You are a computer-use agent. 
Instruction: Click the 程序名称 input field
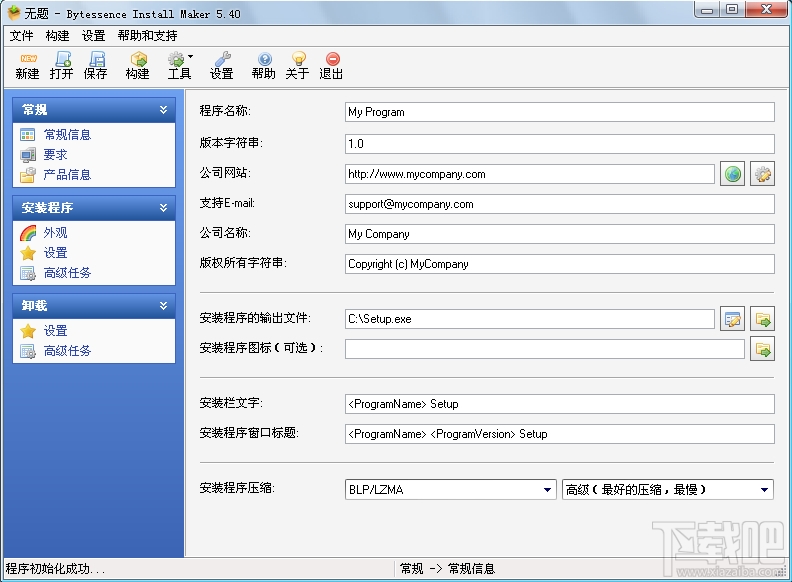(x=560, y=112)
